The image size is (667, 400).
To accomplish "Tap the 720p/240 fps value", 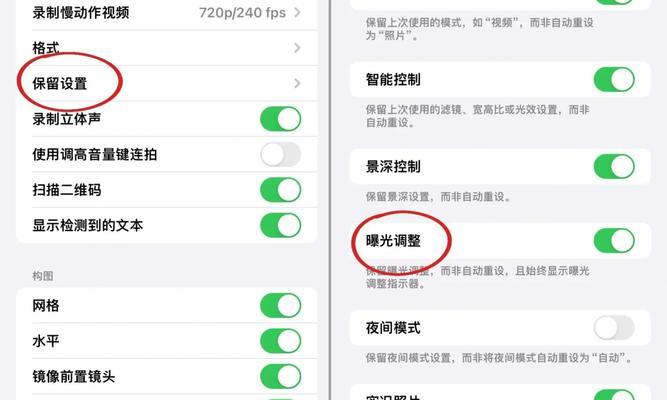I will pyautogui.click(x=242, y=13).
